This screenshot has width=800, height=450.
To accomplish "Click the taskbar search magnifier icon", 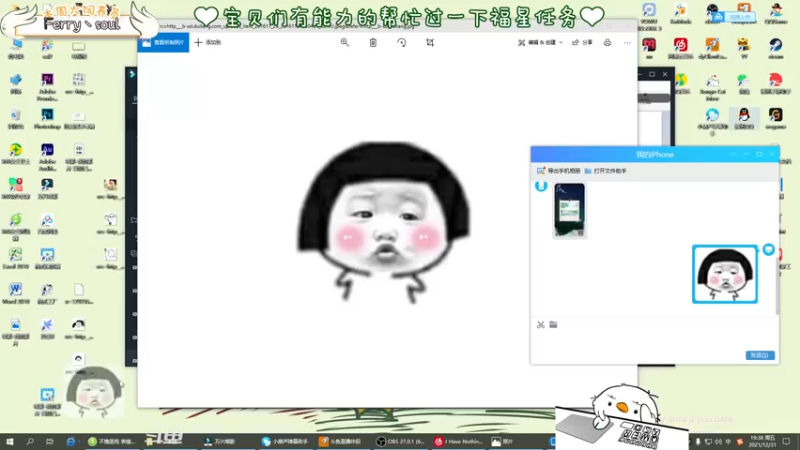I will (x=30, y=441).
